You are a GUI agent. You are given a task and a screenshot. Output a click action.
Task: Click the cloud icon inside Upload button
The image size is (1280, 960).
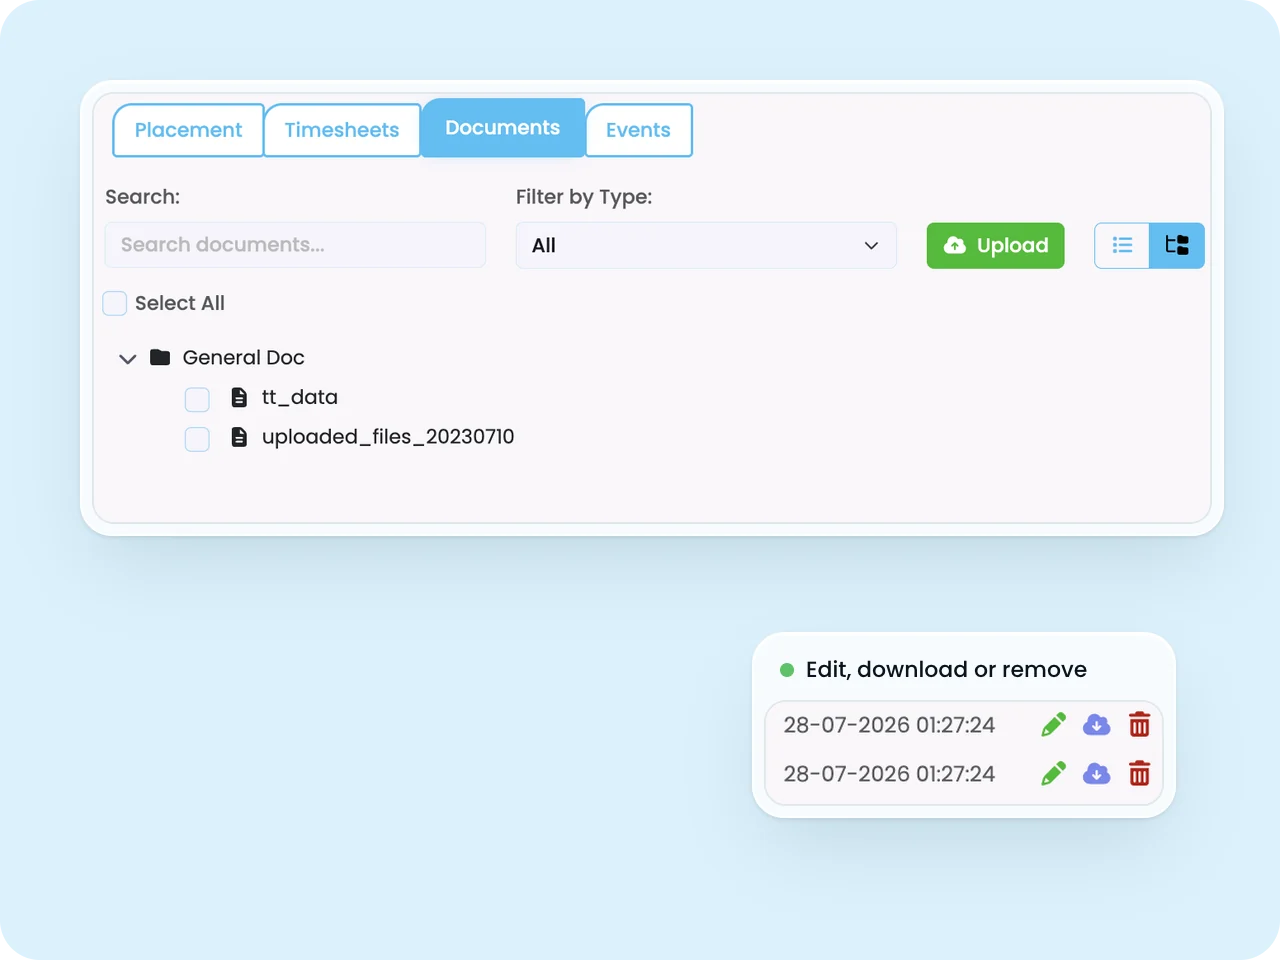(x=955, y=245)
